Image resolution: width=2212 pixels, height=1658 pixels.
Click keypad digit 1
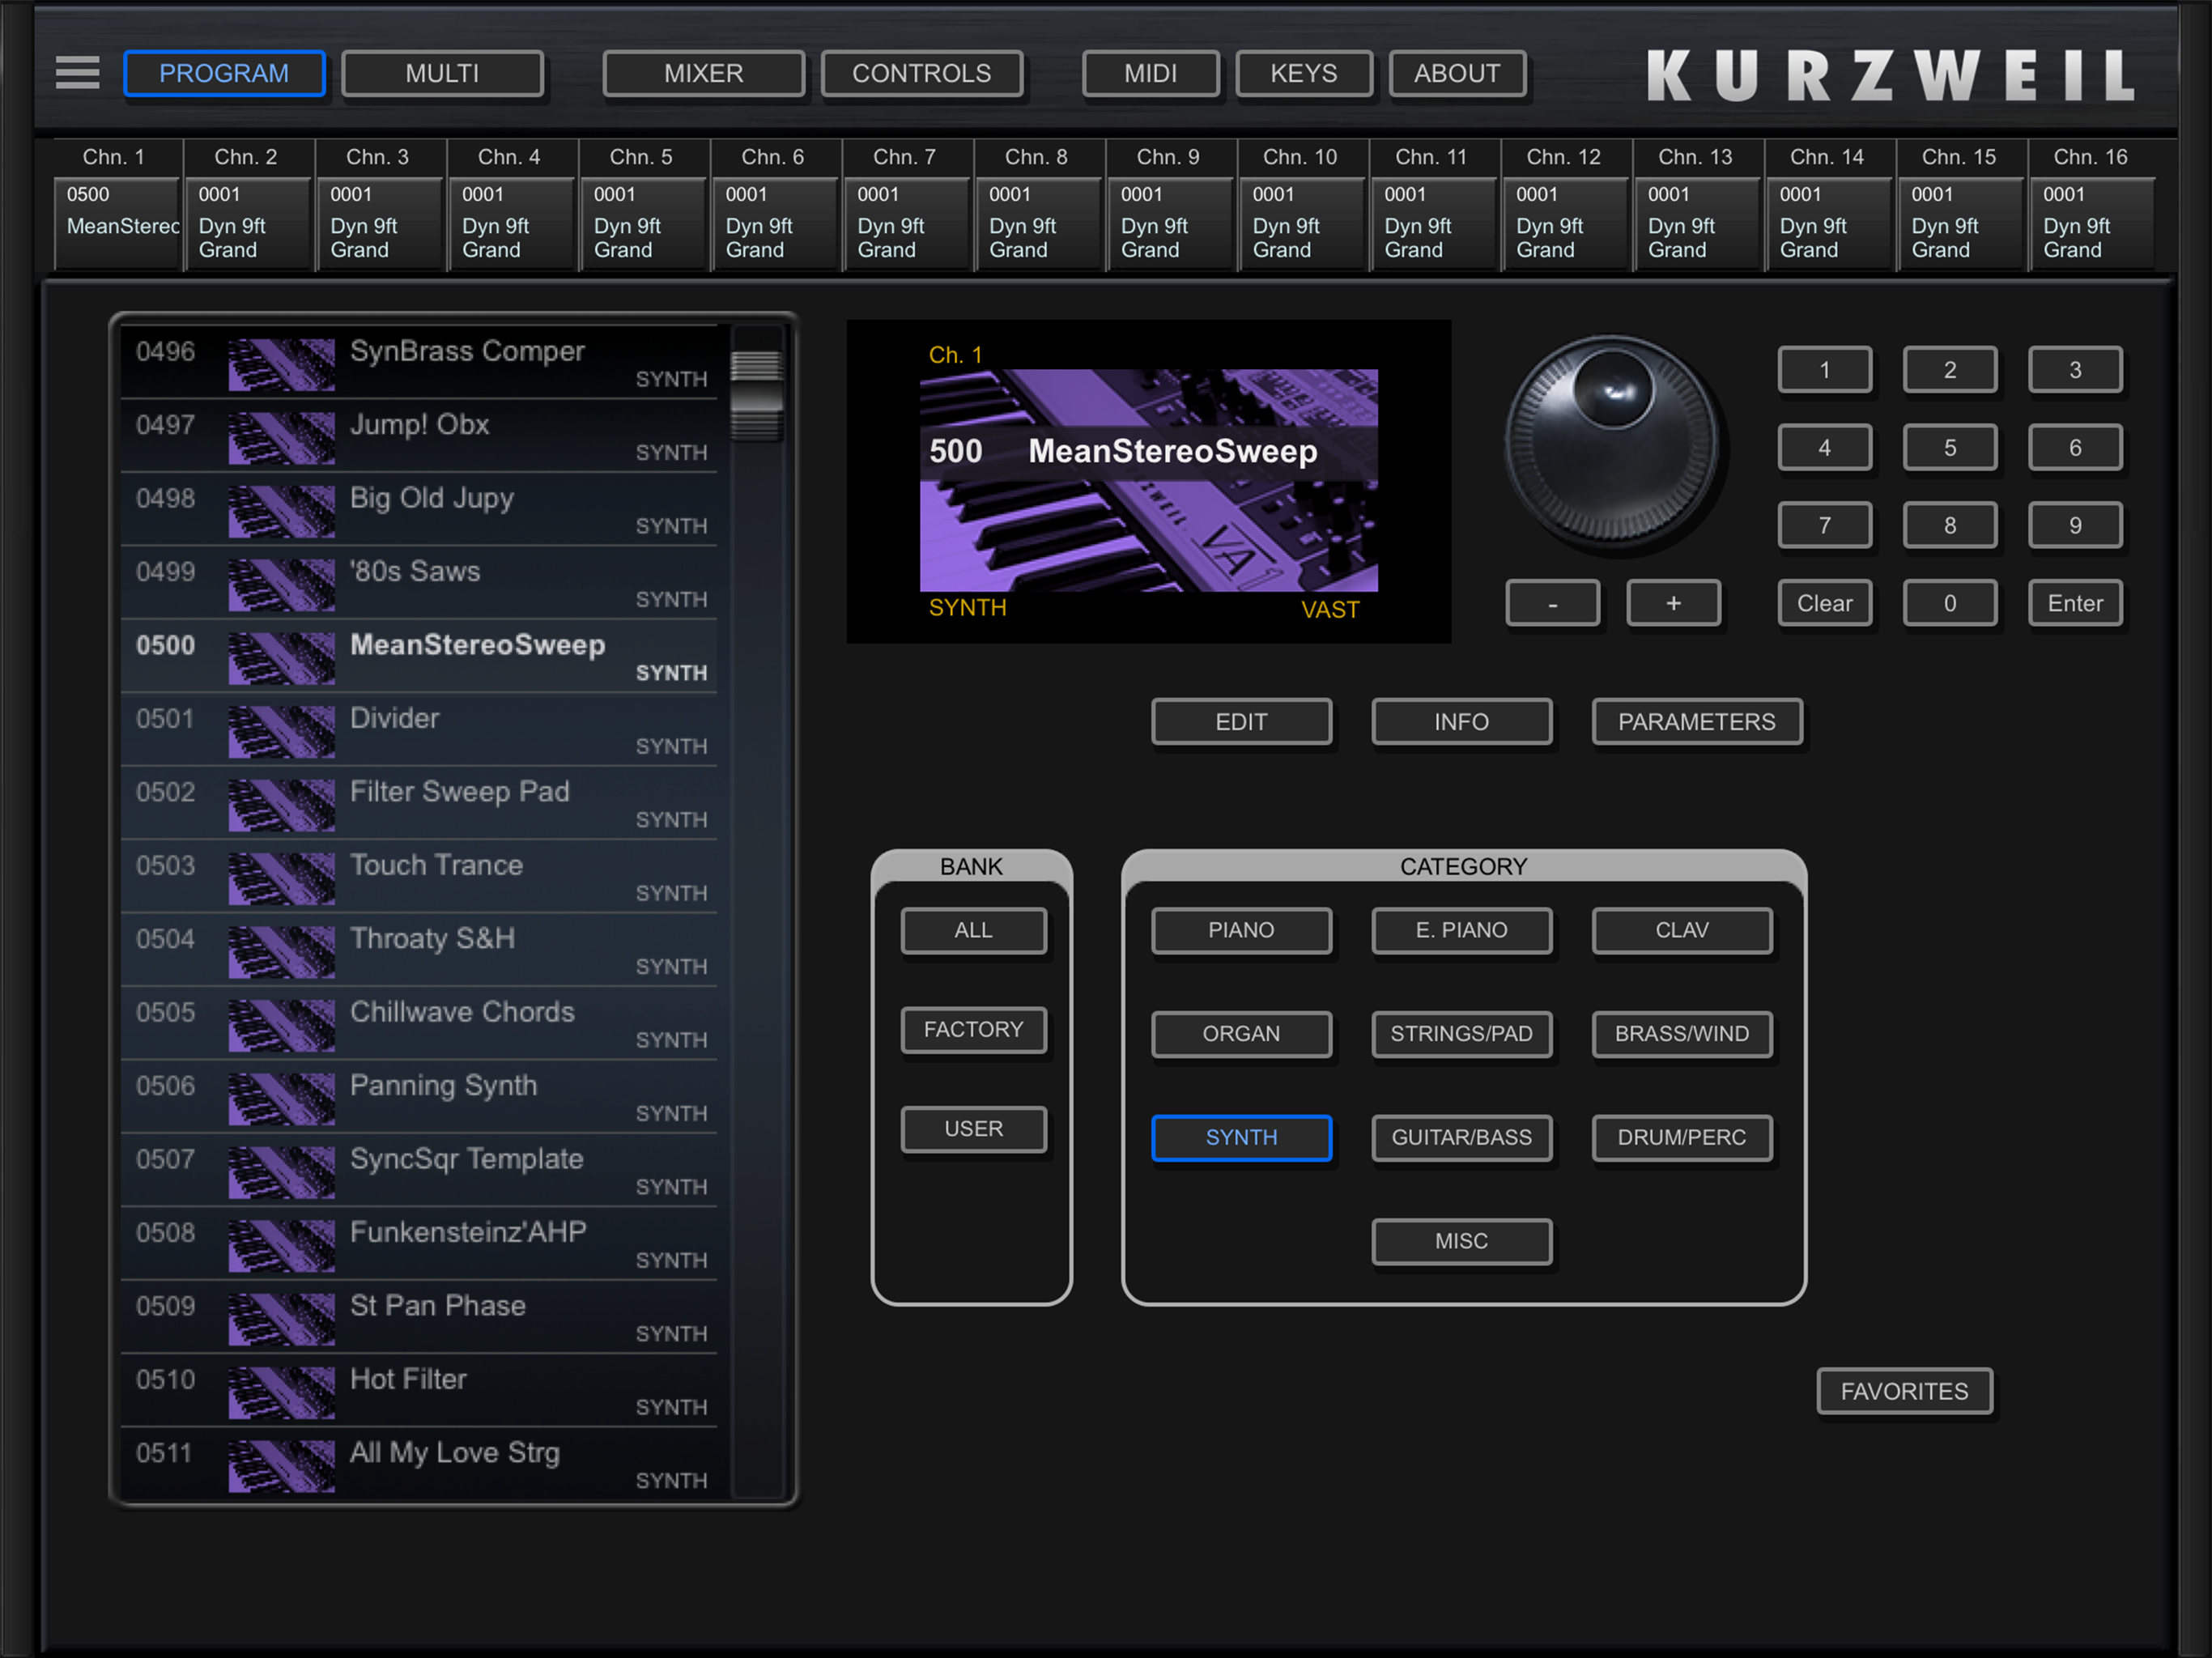[x=1824, y=370]
